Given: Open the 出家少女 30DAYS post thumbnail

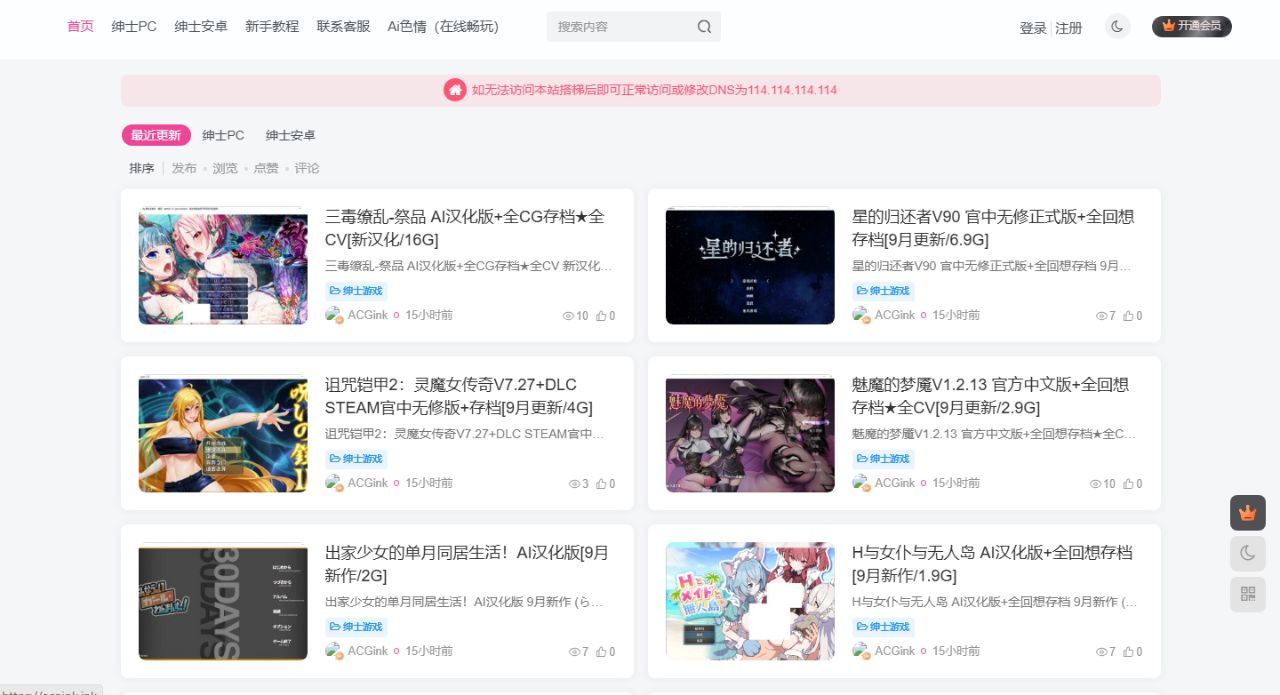Looking at the screenshot, I should (223, 601).
